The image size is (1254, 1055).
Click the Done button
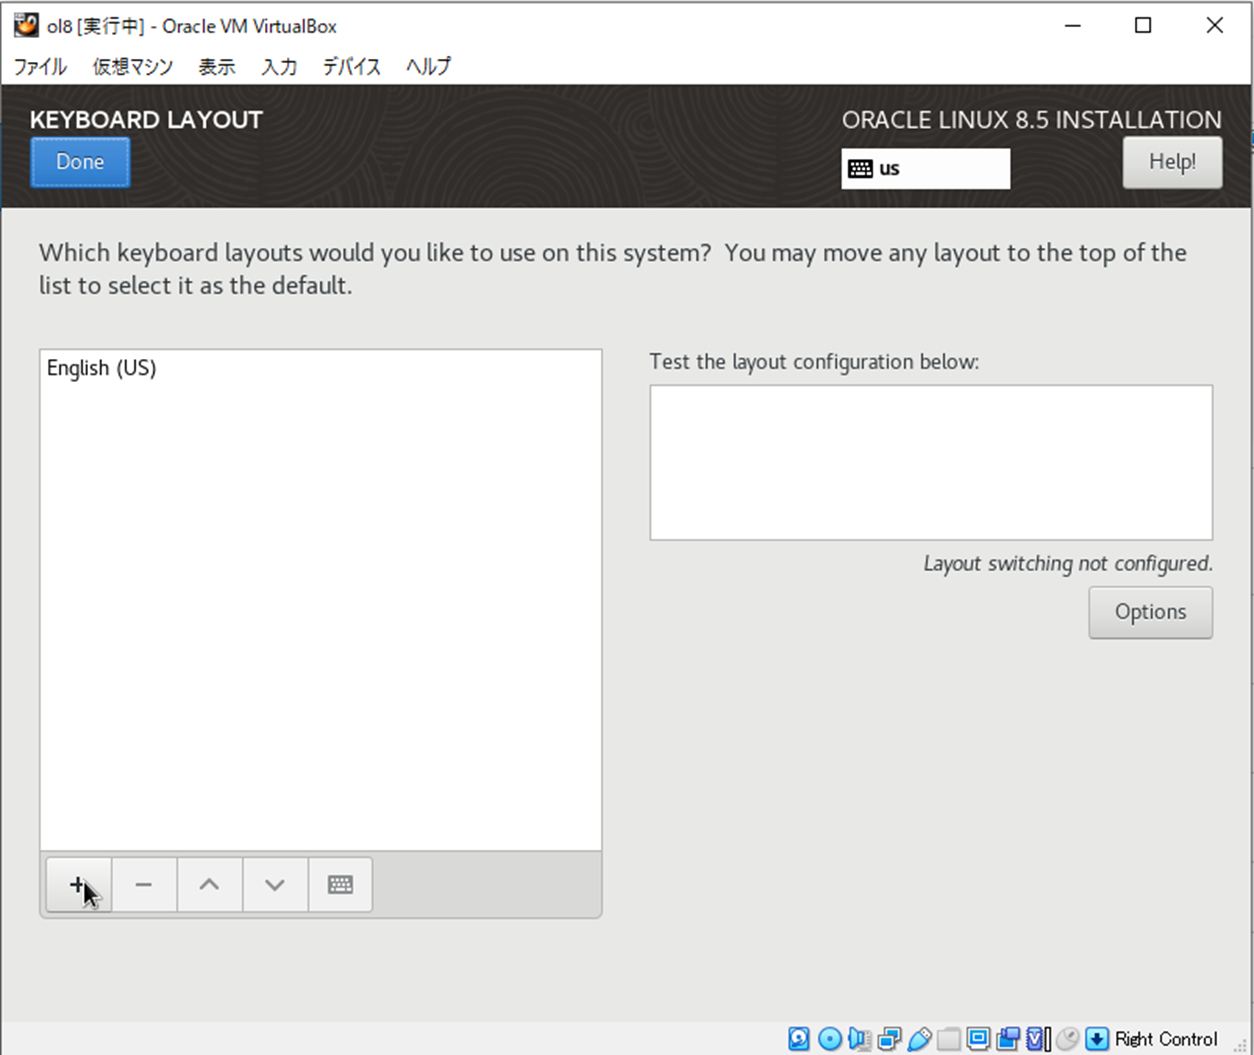point(80,162)
